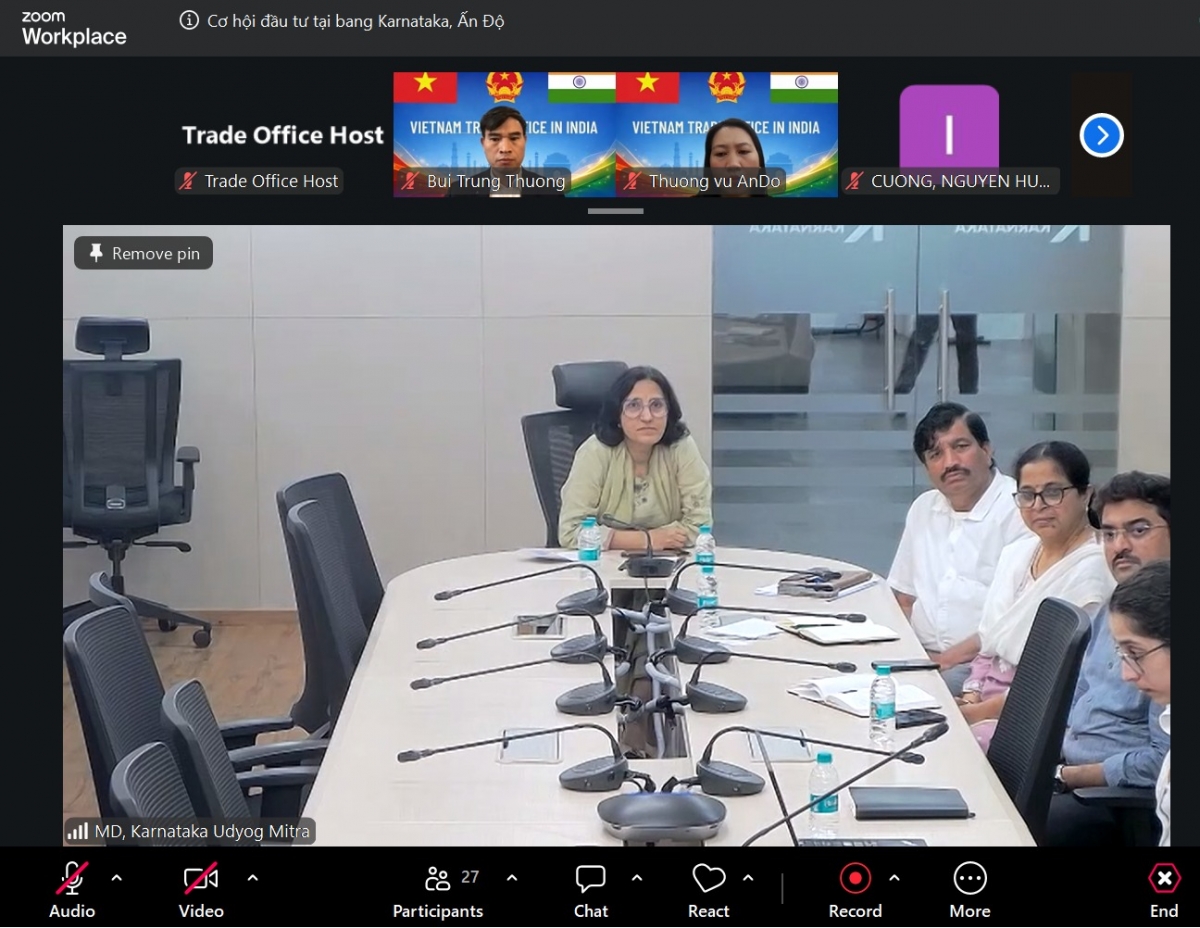Select Bui Trung Thuong video thumbnail
The width and height of the screenshot is (1200, 928).
[x=503, y=134]
